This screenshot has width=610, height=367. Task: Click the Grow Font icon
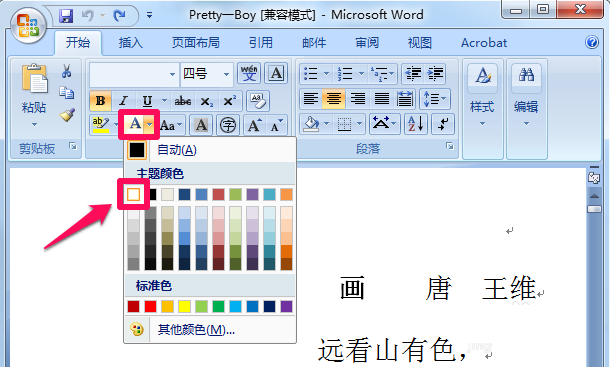tap(254, 125)
